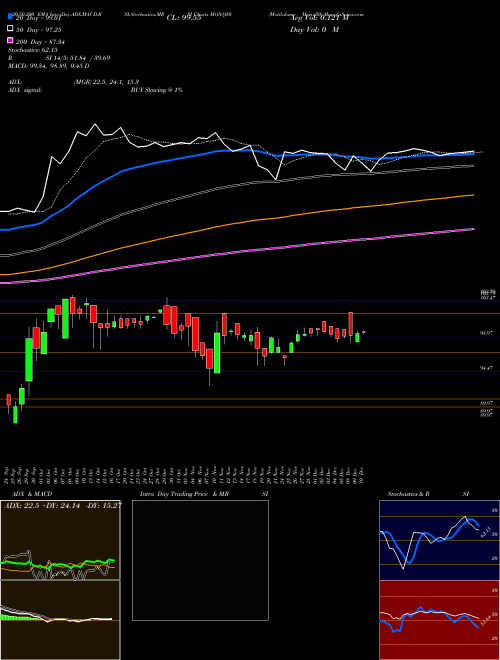The image size is (500, 660).
Task: Click the last small candle on the candlestick chart
Action: (x=364, y=332)
